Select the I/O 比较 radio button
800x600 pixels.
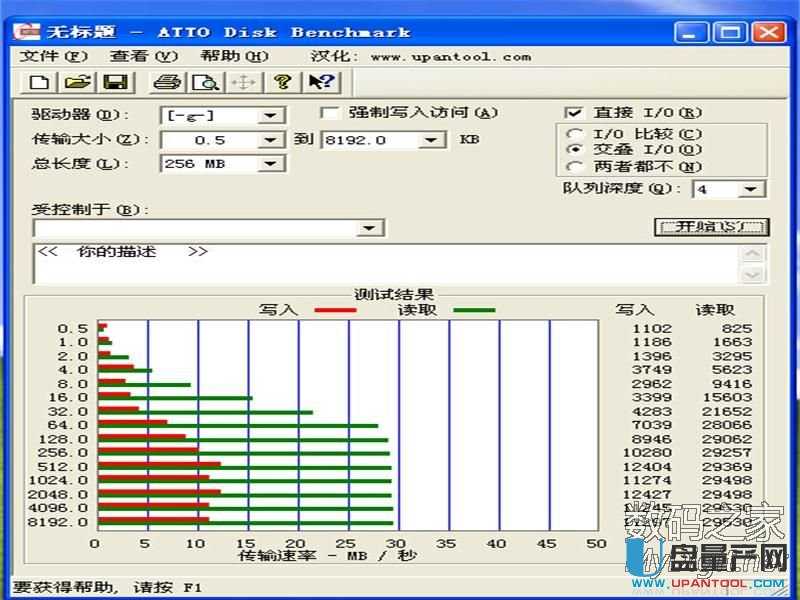click(x=576, y=132)
